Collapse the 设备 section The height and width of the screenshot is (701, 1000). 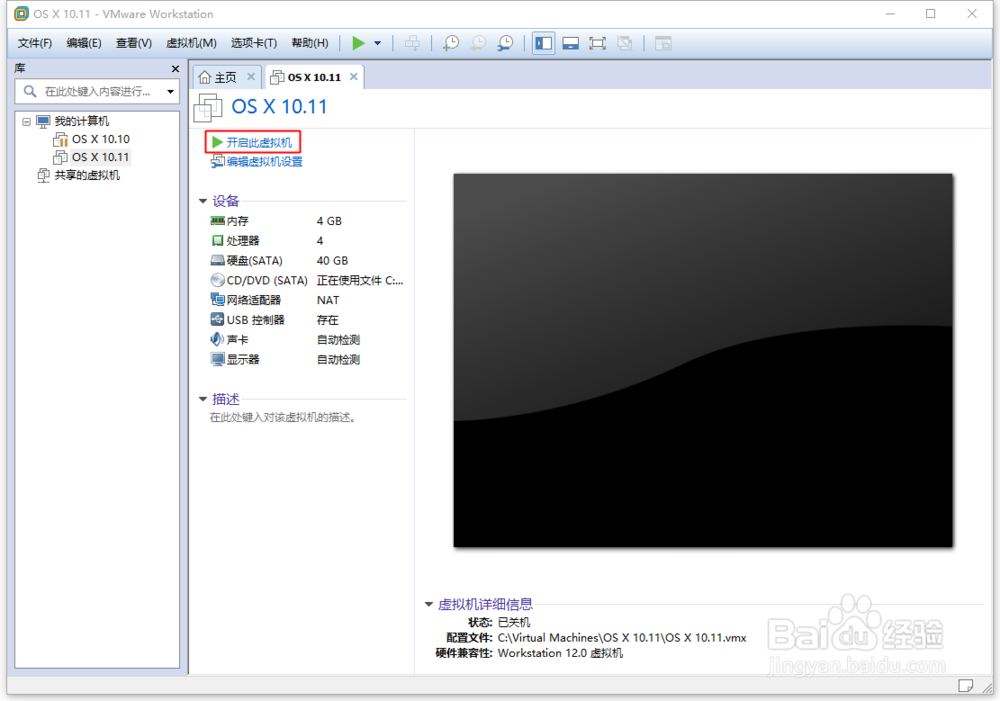point(203,201)
